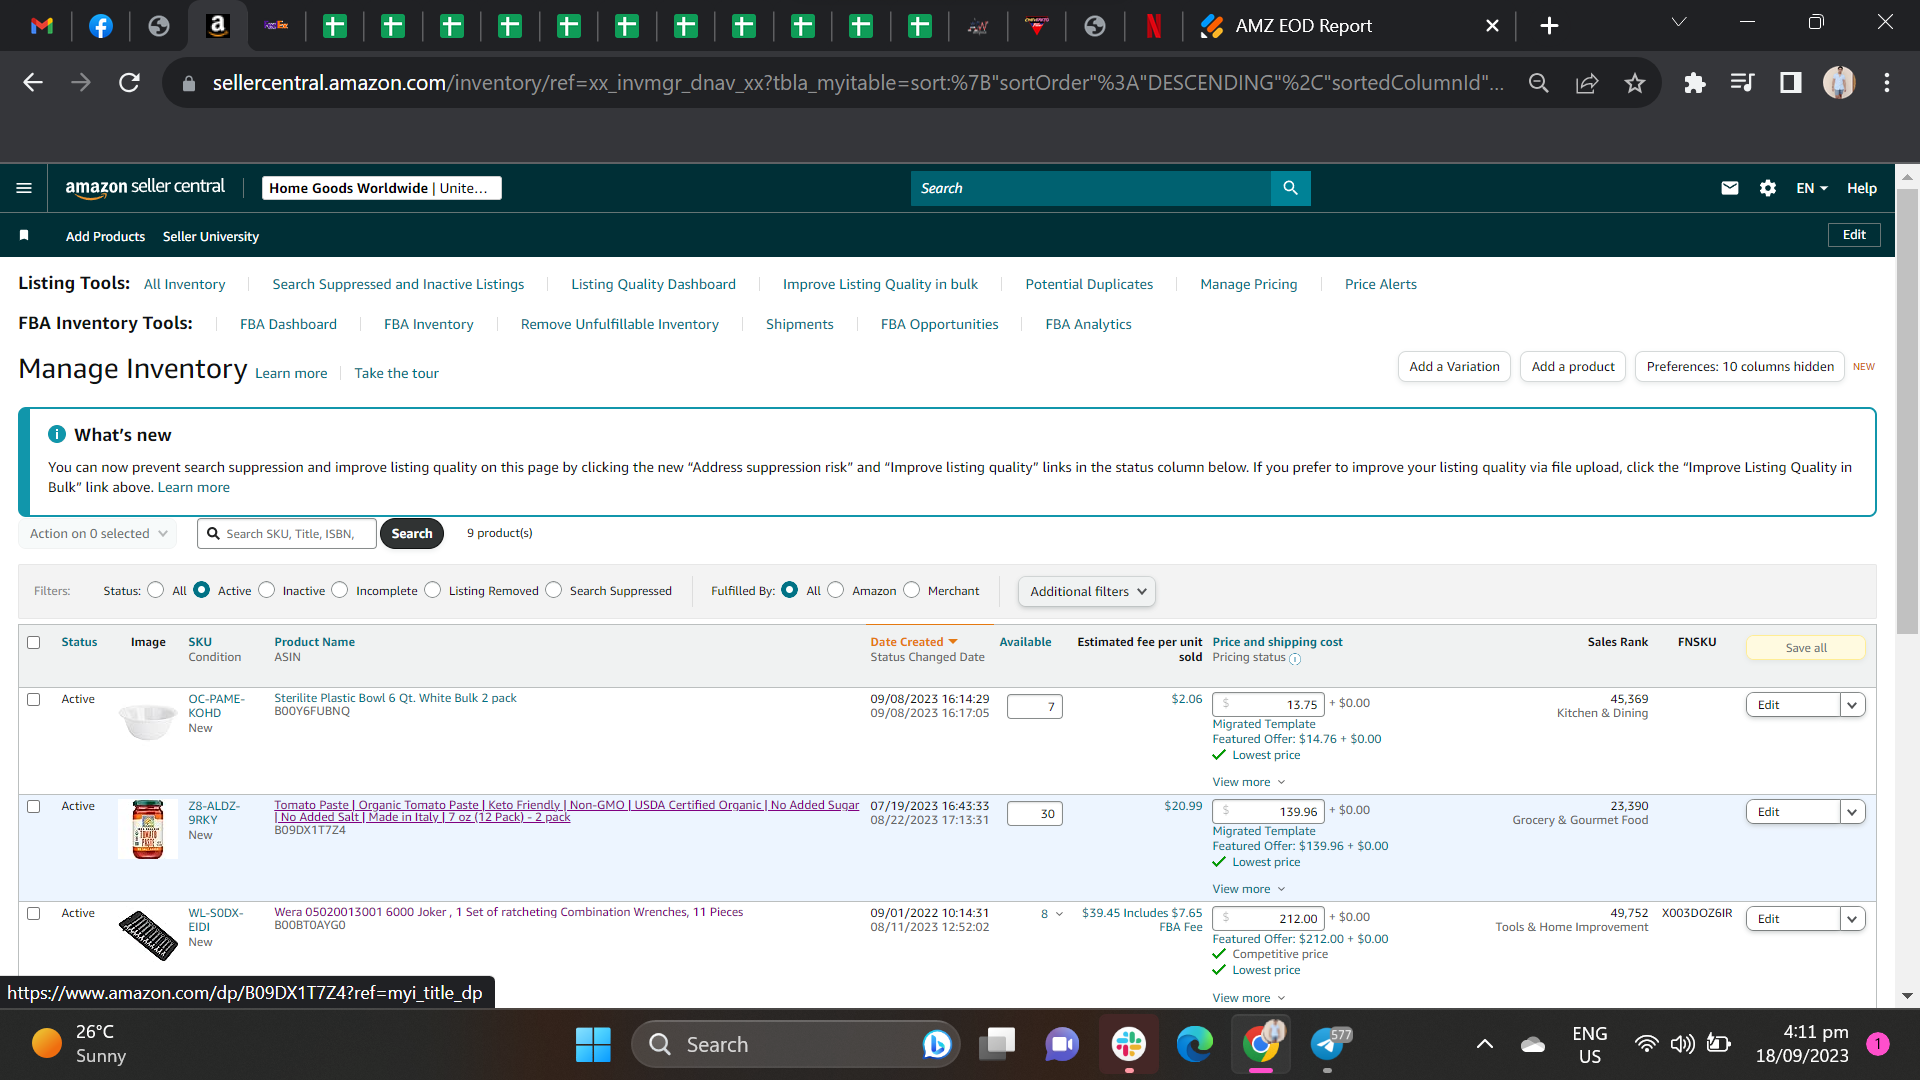Open the Additional filters dropdown
Image resolution: width=1920 pixels, height=1080 pixels.
[x=1087, y=592]
